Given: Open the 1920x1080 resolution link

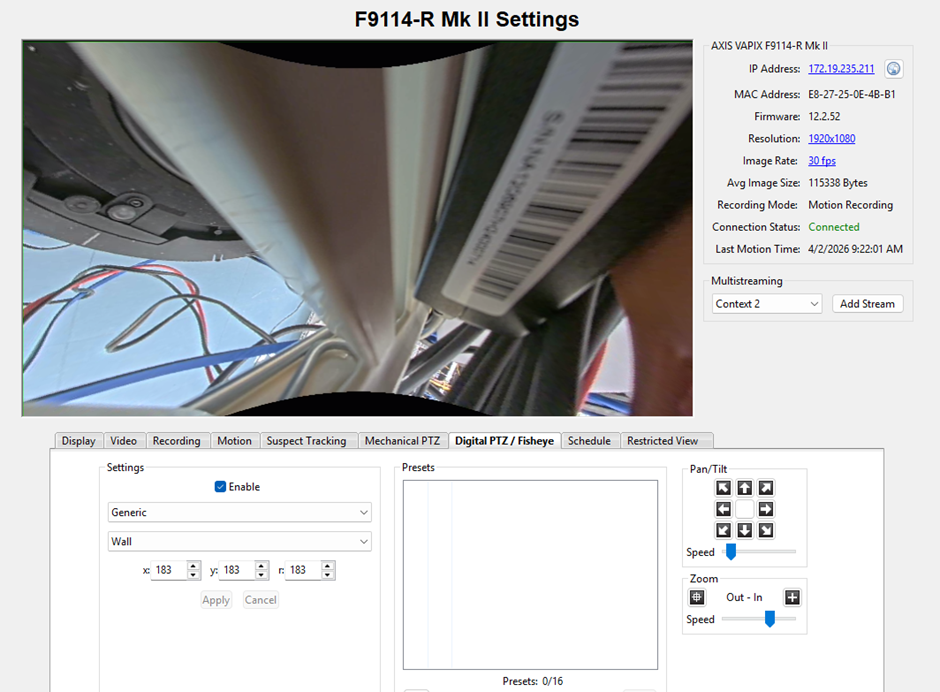Looking at the screenshot, I should pos(831,139).
